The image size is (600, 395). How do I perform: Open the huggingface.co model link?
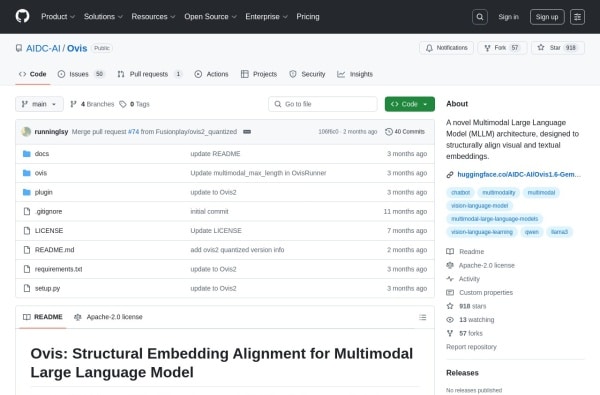tap(519, 175)
